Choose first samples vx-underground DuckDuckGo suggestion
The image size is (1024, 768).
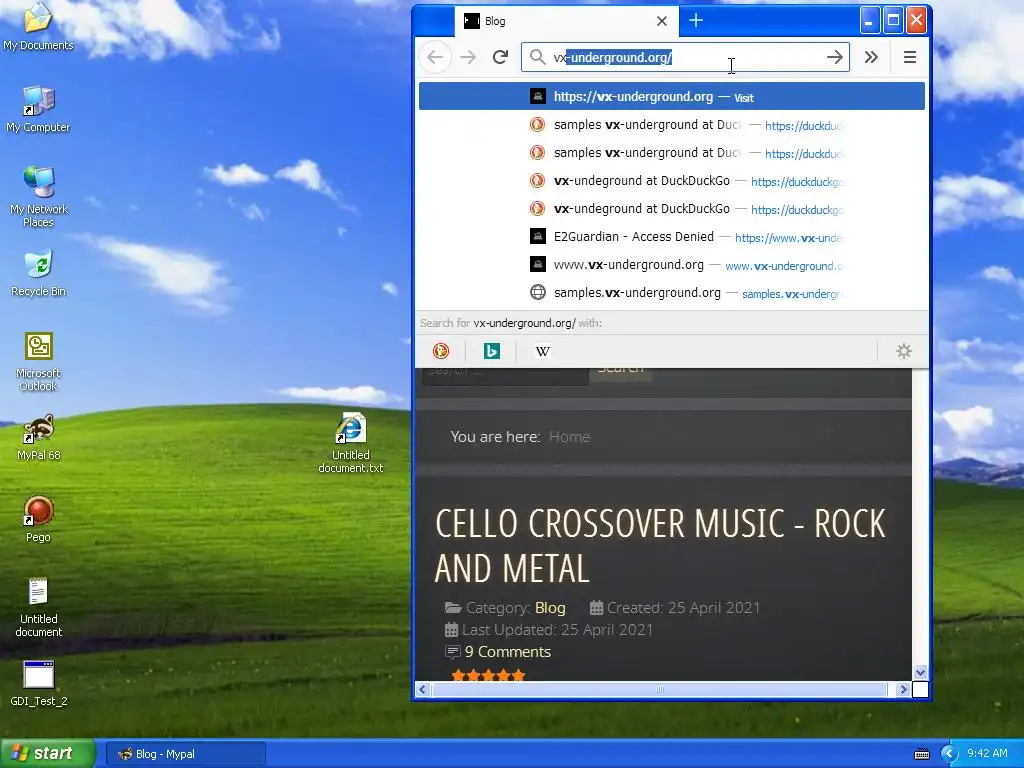coord(671,125)
